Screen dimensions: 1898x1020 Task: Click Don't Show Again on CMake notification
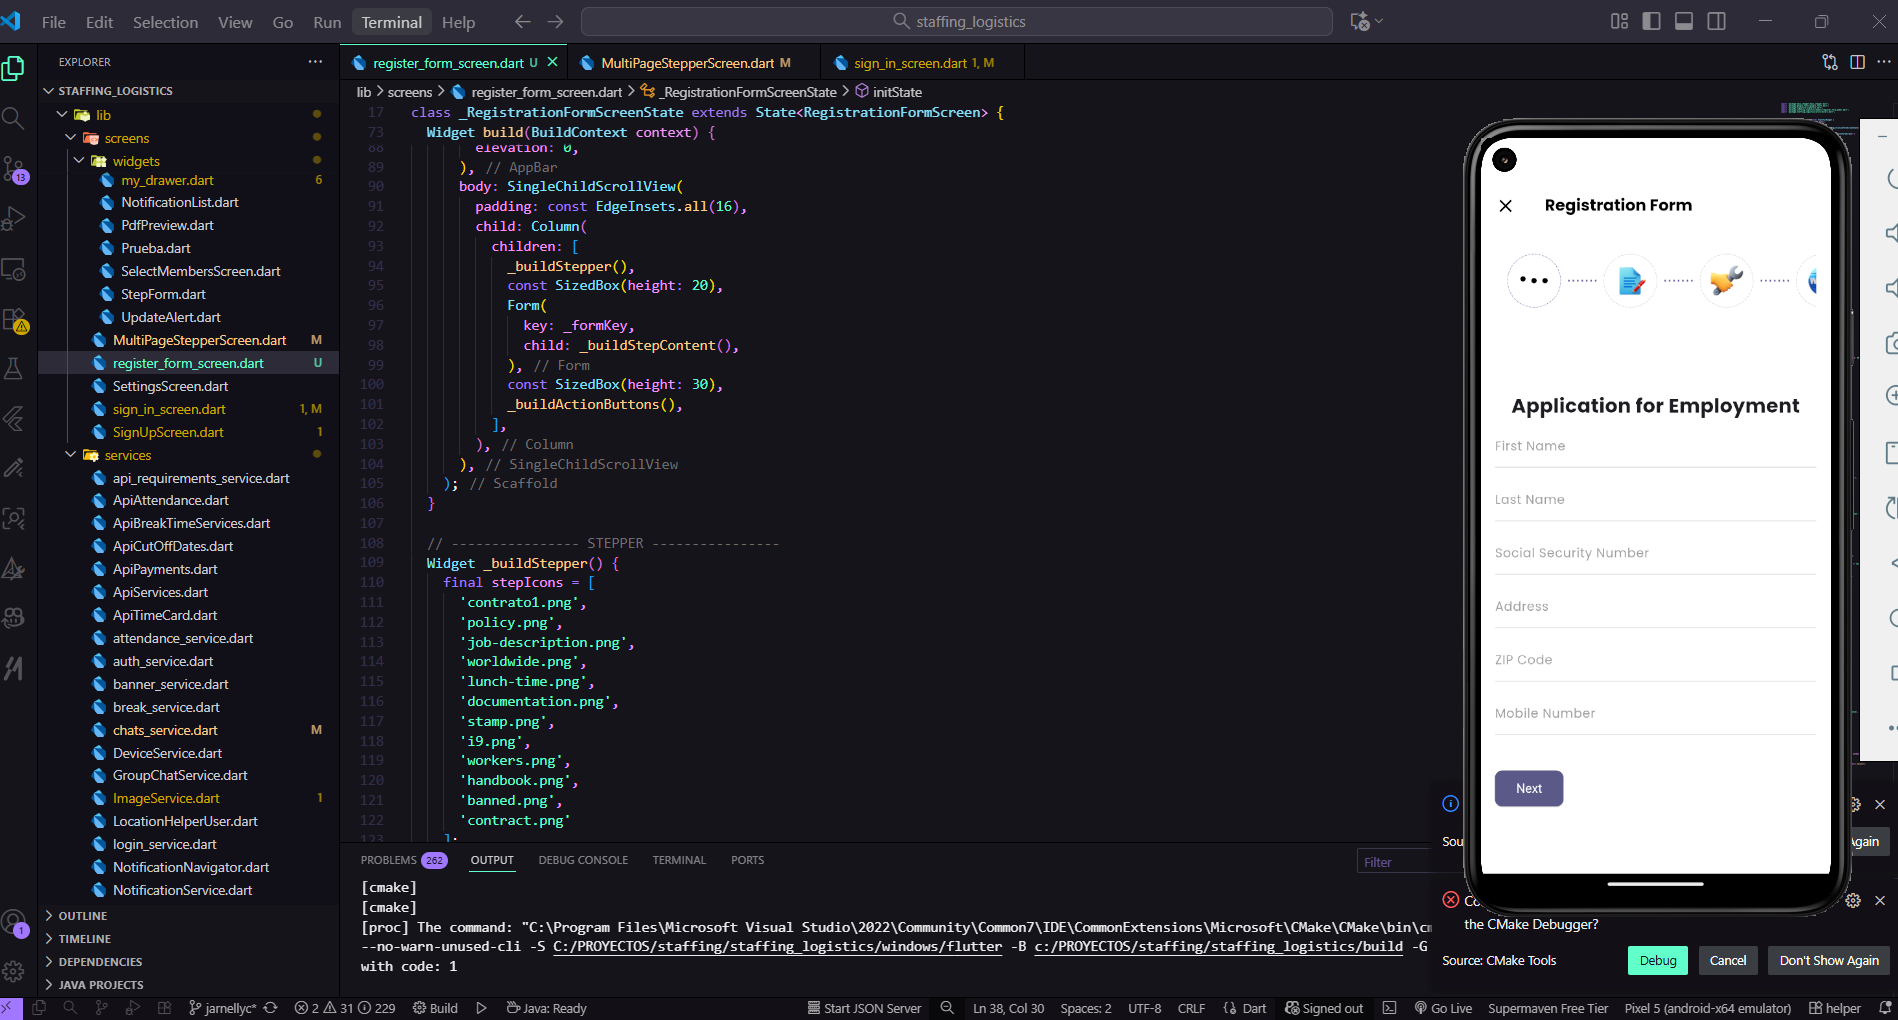(1828, 960)
